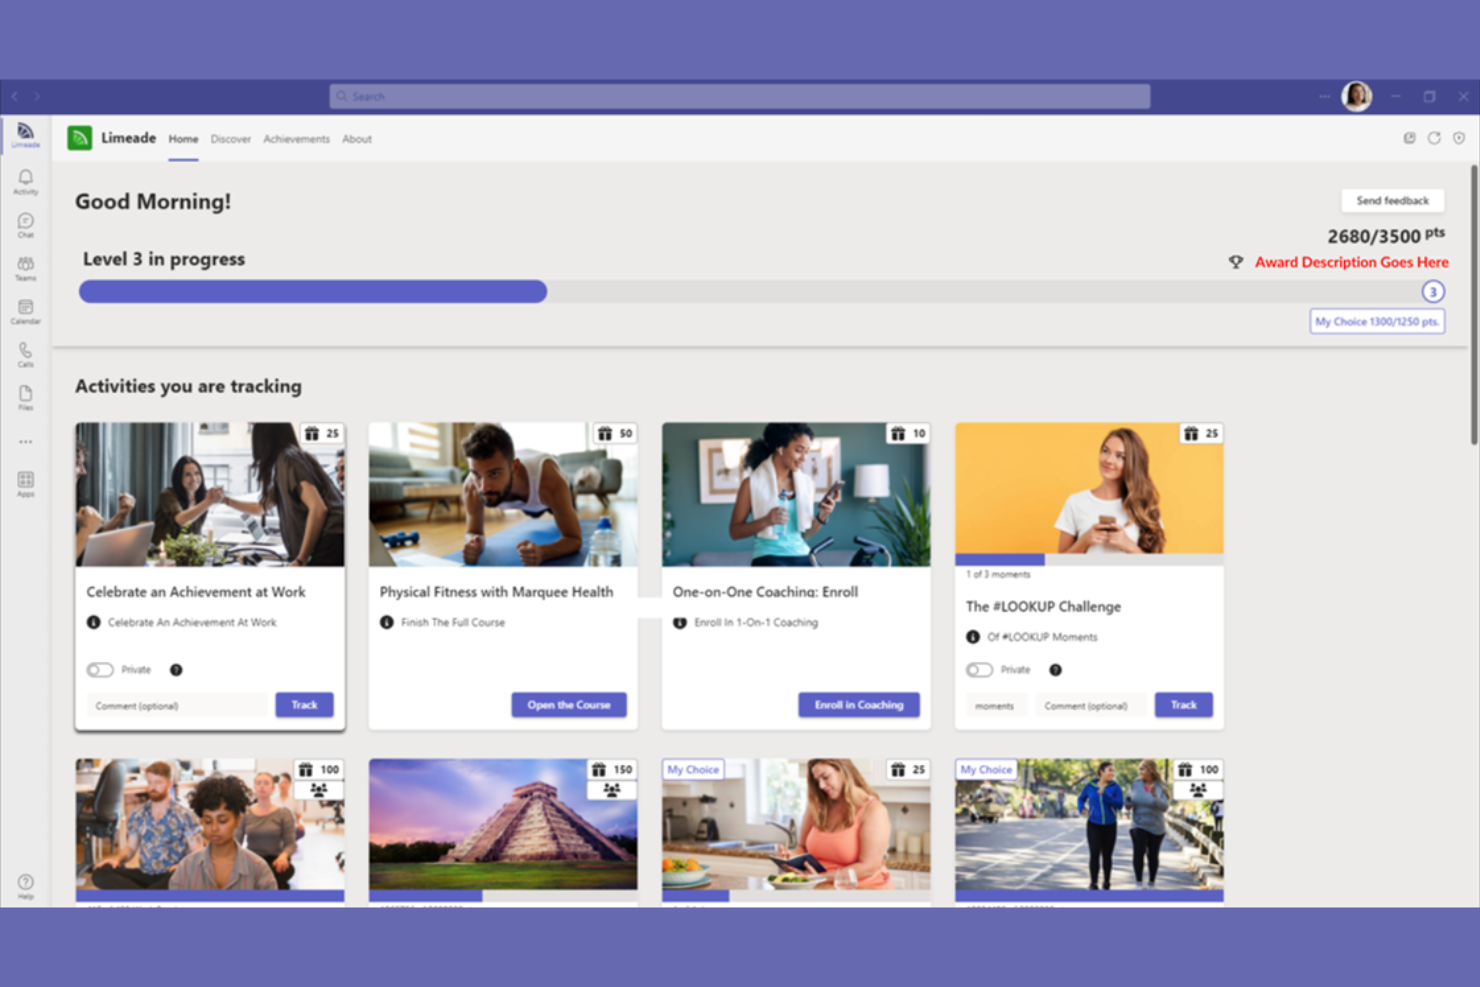Toggle Private on the #LOOKUP Challenge card
The width and height of the screenshot is (1480, 987).
(979, 669)
